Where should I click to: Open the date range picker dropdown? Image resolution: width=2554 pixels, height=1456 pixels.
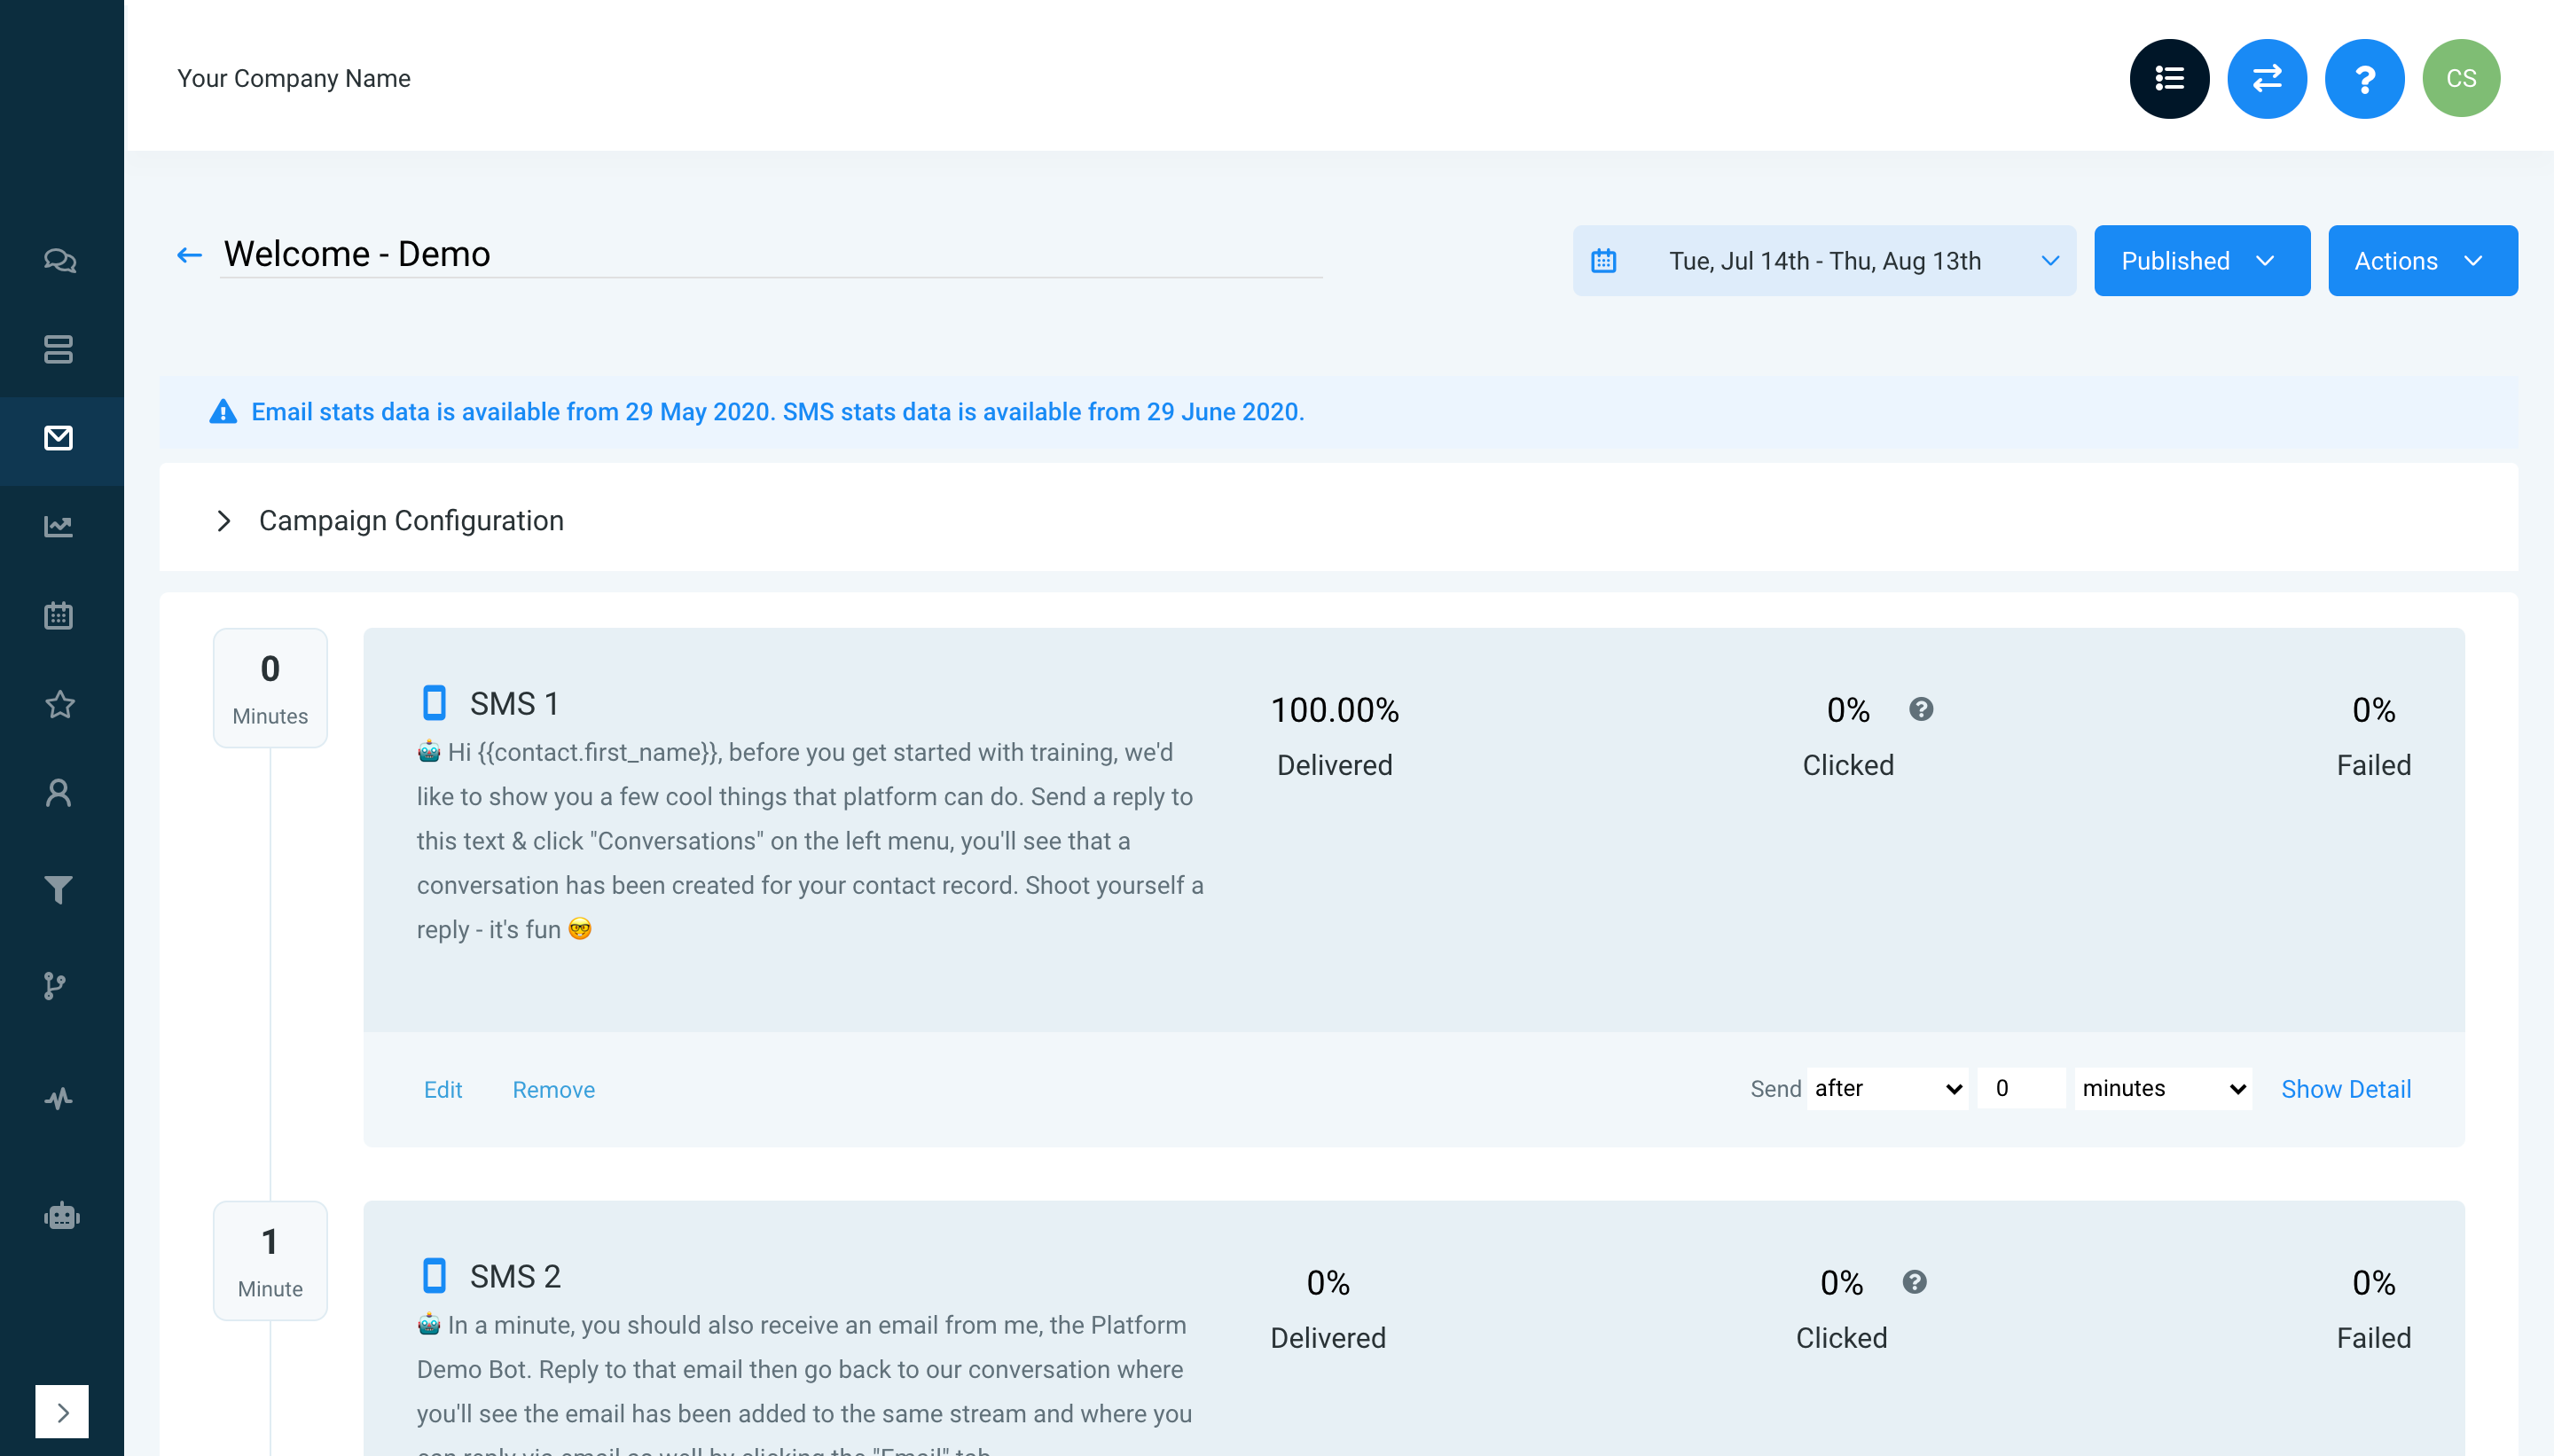click(x=1824, y=261)
